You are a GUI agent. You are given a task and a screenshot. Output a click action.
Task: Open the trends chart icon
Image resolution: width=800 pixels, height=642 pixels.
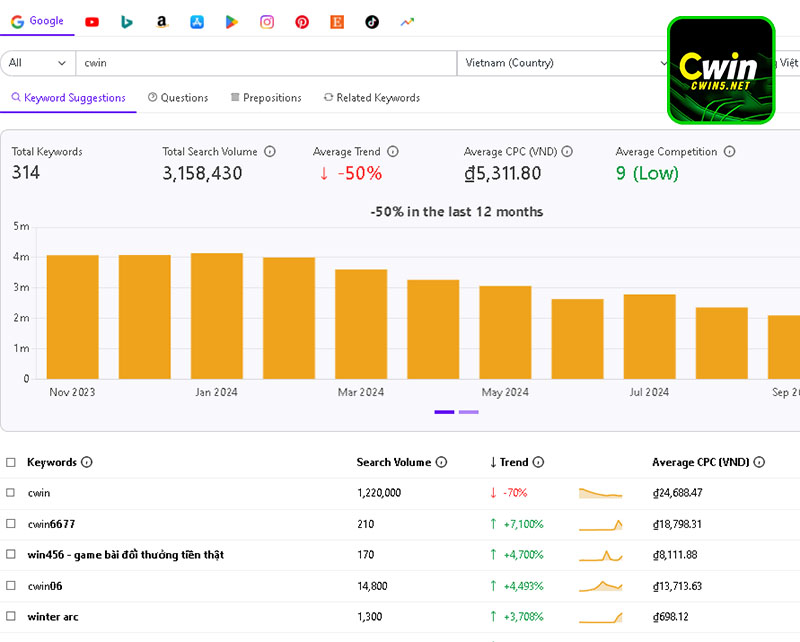click(x=407, y=22)
